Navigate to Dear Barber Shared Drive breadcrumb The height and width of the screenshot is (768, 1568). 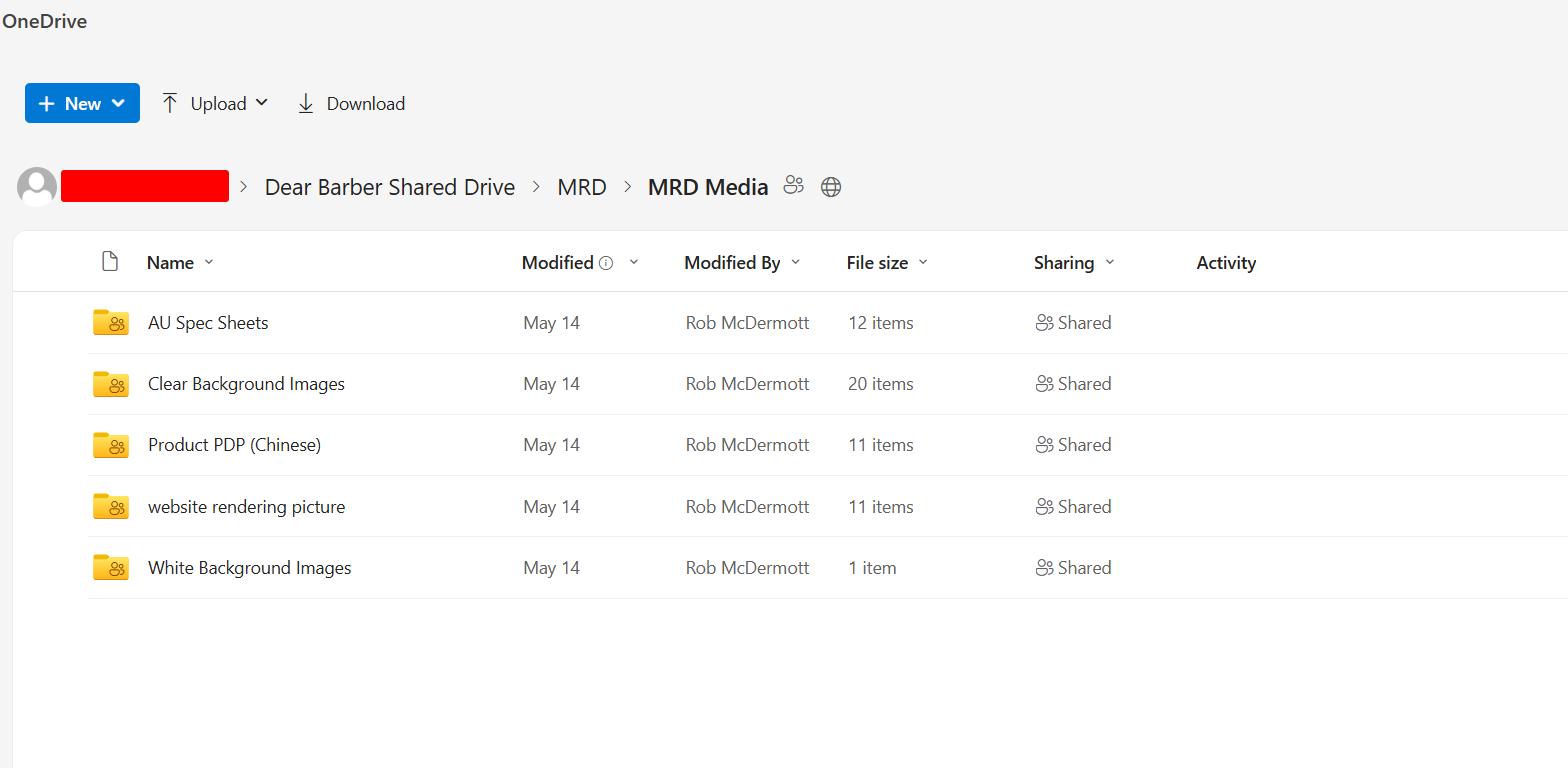point(390,187)
